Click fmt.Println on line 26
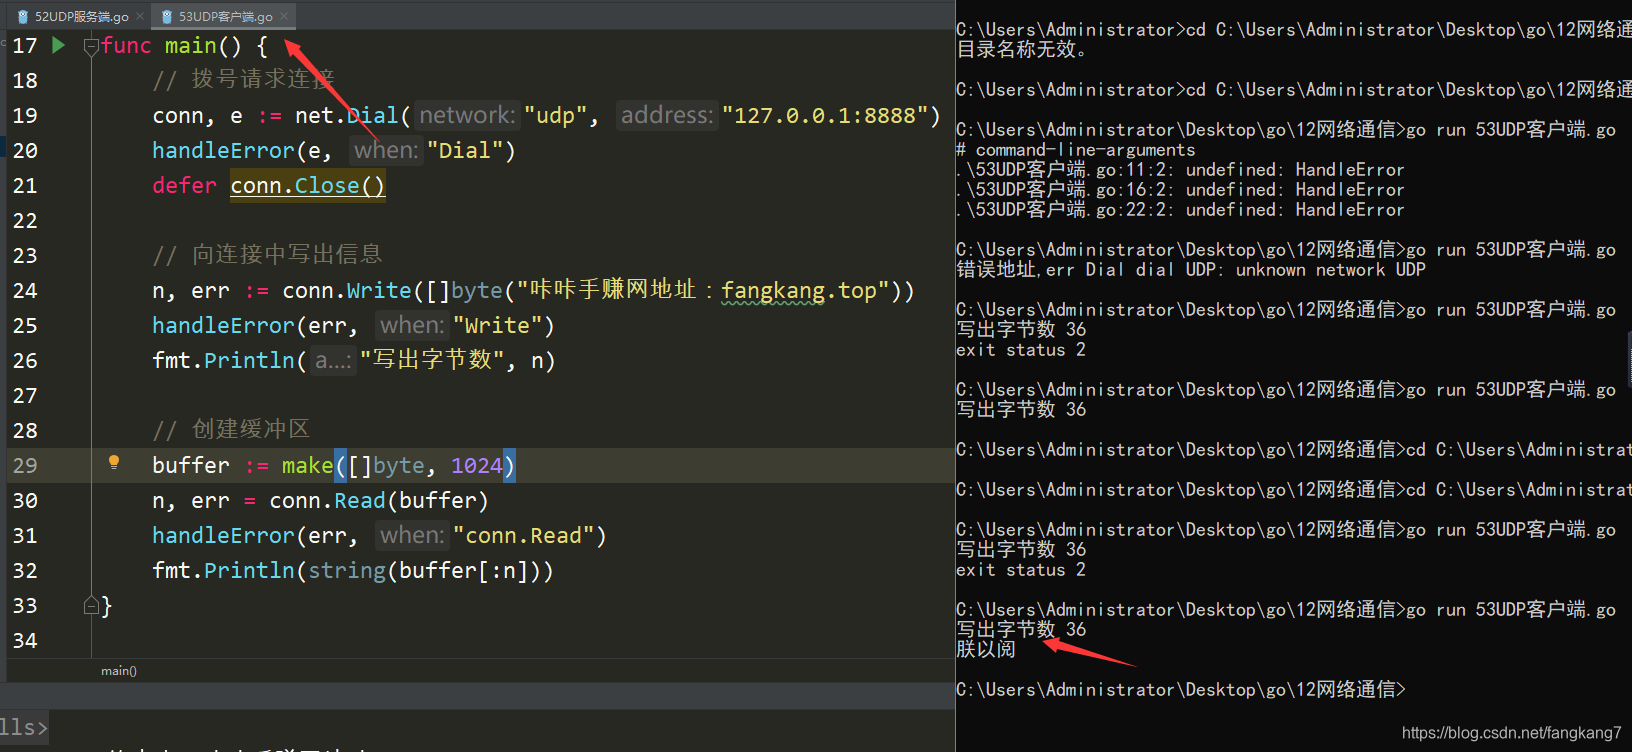Viewport: 1632px width, 752px height. pyautogui.click(x=223, y=360)
